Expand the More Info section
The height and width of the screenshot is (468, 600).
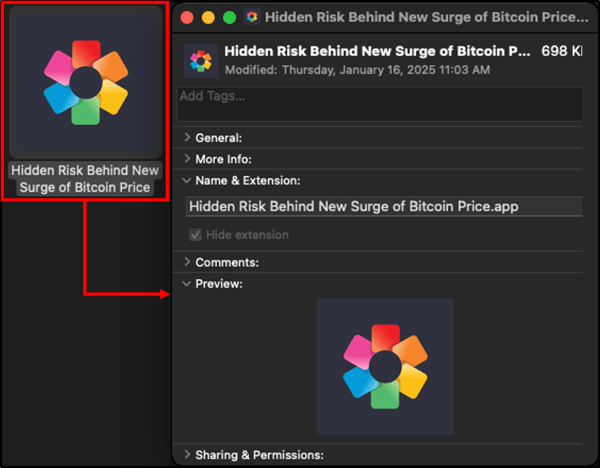point(188,159)
